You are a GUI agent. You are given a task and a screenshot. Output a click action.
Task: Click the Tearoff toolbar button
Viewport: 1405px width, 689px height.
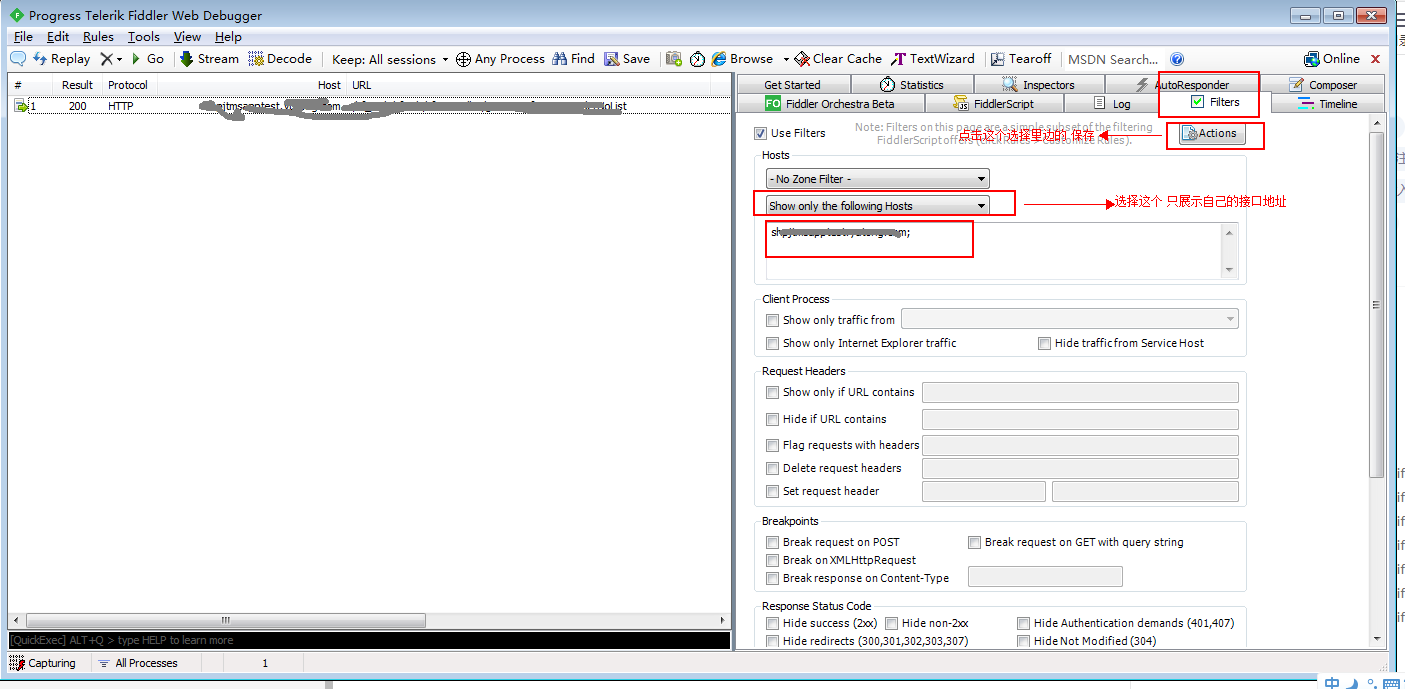tap(1021, 59)
